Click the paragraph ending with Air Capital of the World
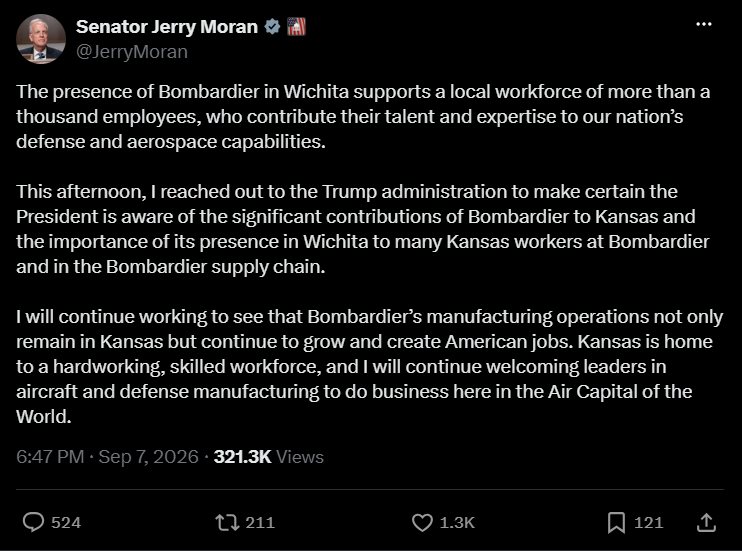The width and height of the screenshot is (742, 551). pos(370,366)
